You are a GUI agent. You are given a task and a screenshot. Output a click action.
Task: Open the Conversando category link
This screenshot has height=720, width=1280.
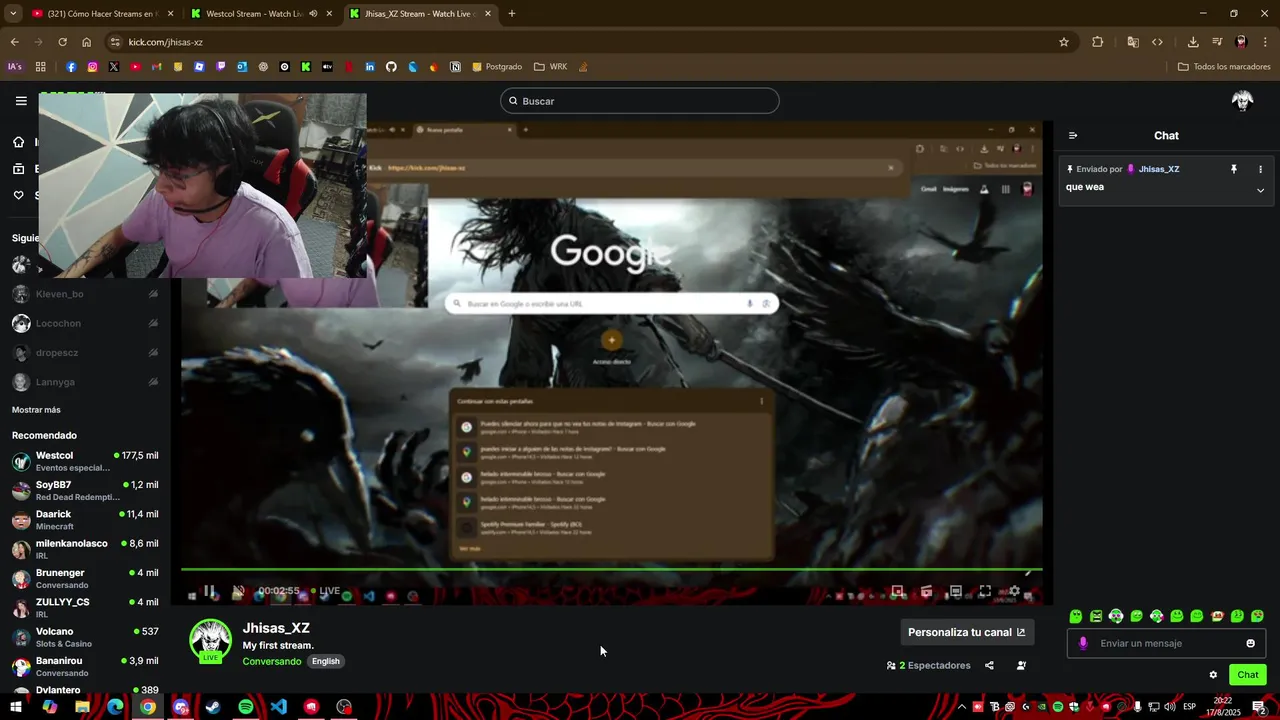click(x=272, y=661)
